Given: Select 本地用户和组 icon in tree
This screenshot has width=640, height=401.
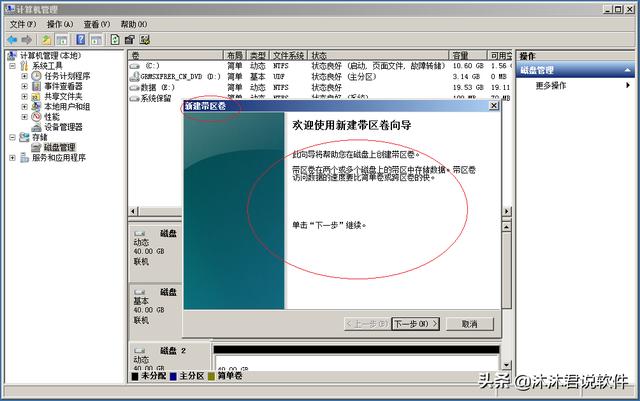Looking at the screenshot, I should click(36, 107).
